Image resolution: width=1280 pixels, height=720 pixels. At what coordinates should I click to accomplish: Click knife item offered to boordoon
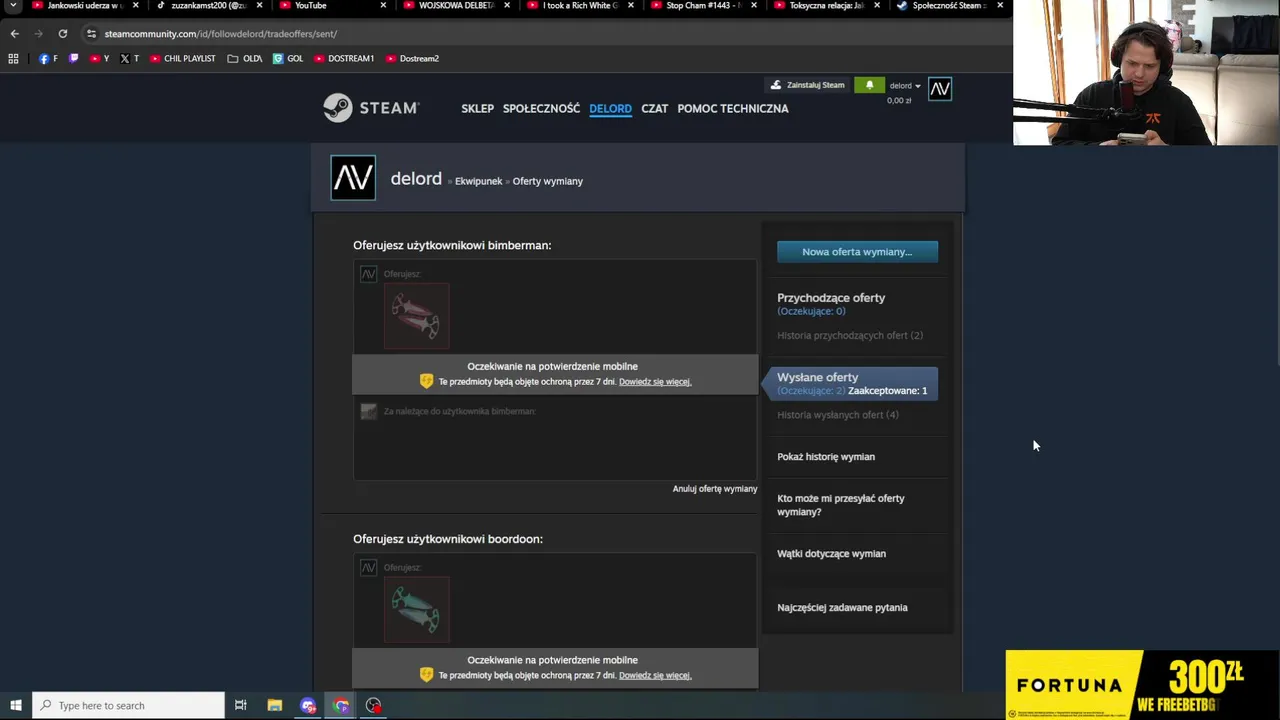point(417,610)
